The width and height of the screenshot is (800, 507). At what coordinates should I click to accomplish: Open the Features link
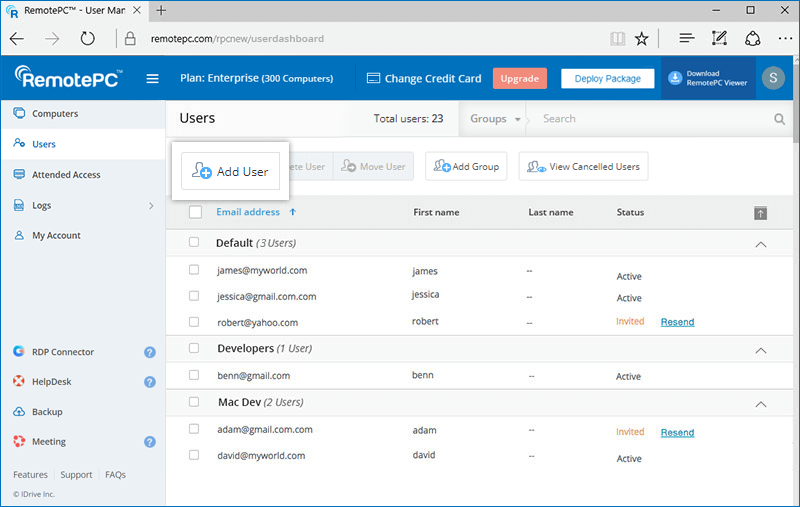(x=30, y=474)
